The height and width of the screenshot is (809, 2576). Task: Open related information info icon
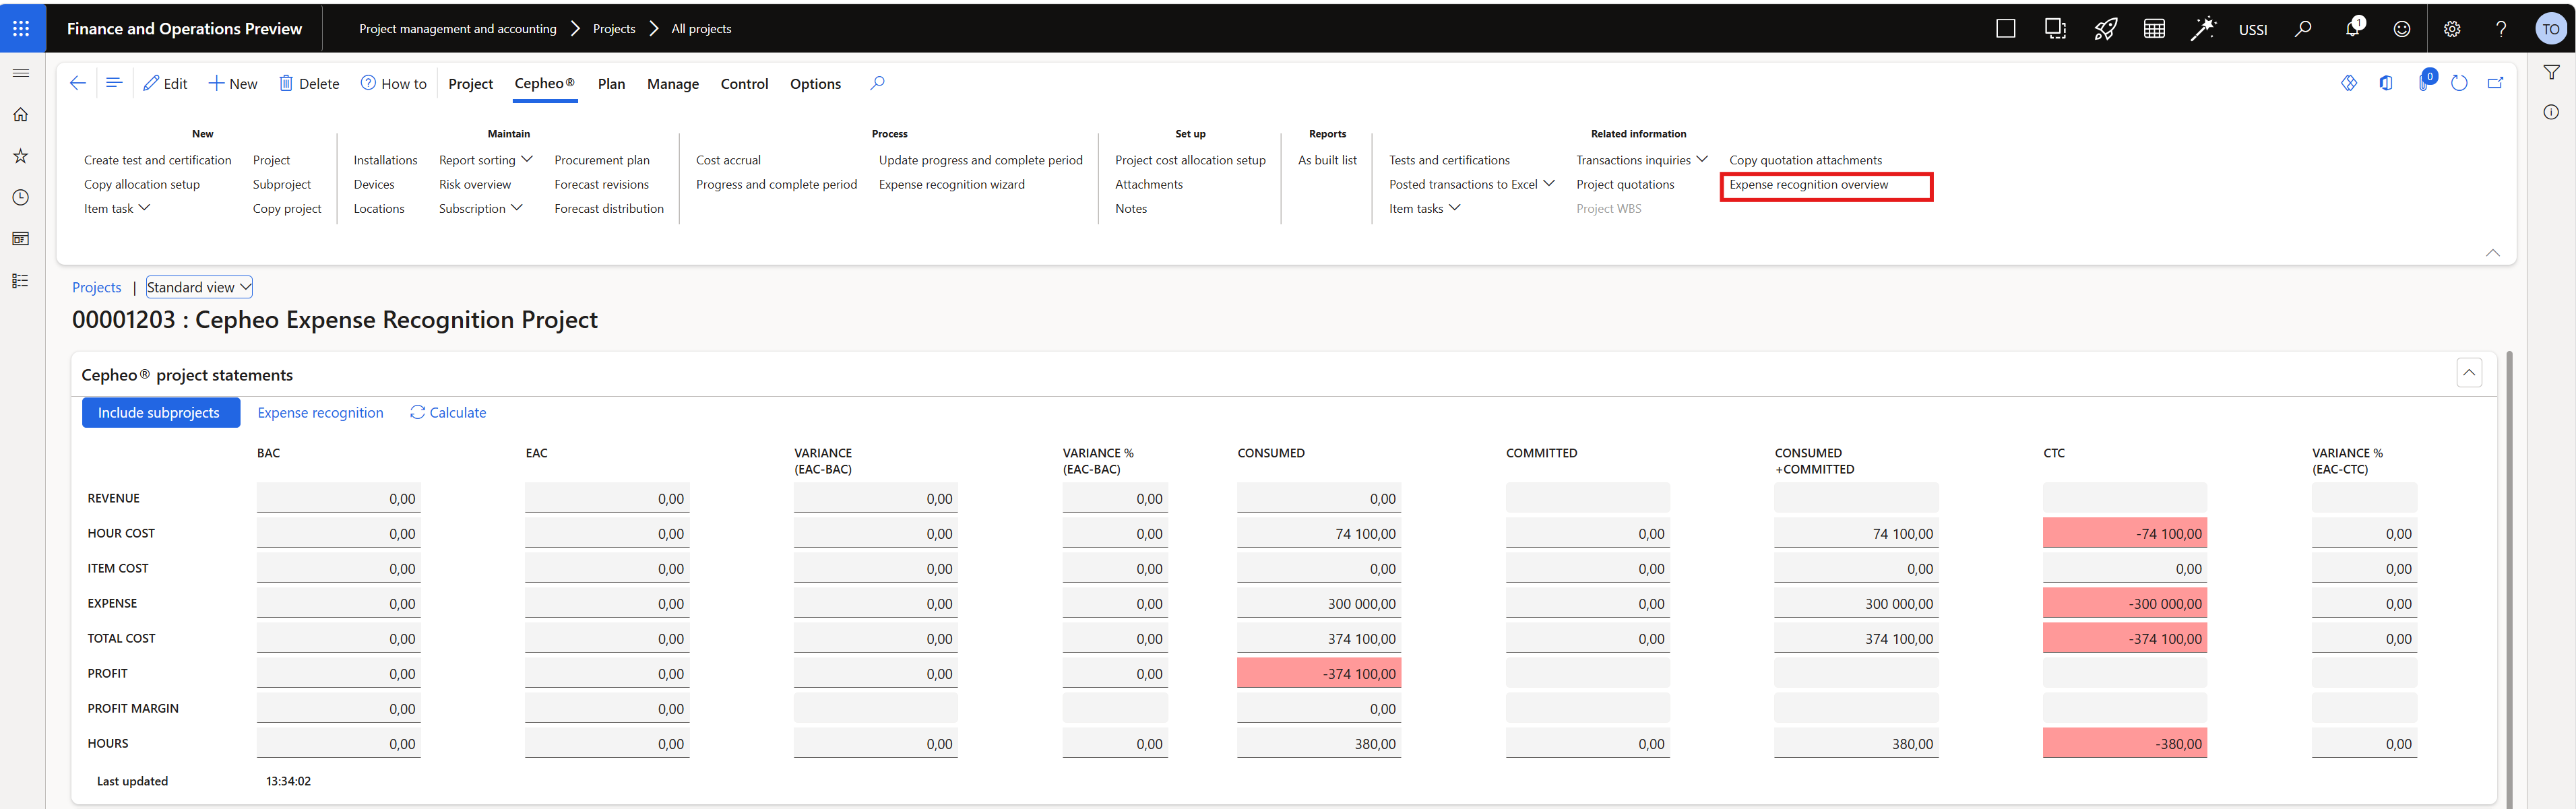2551,112
